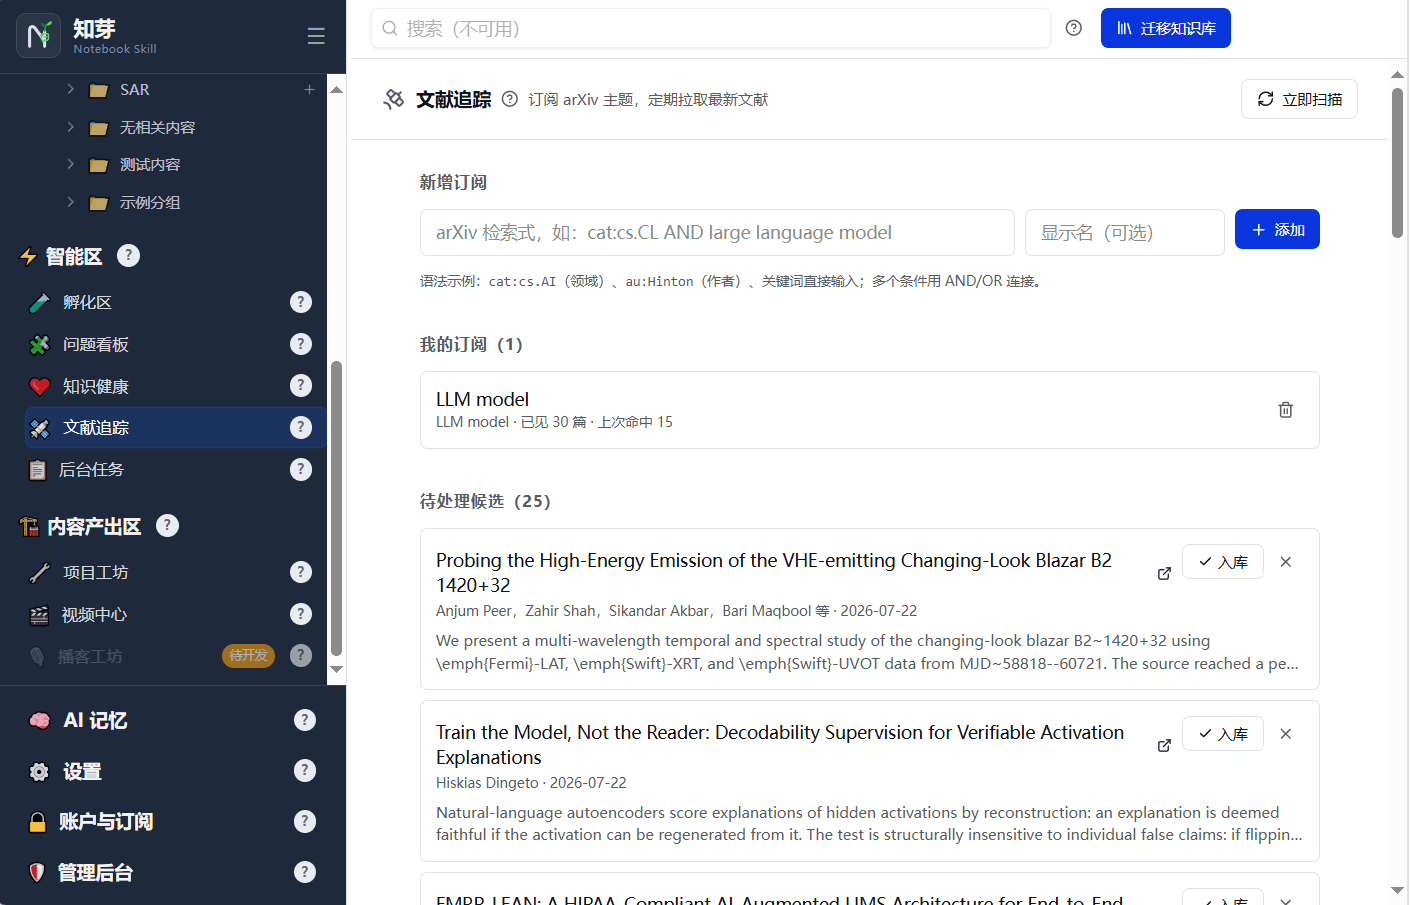Click help icon beside 文献追踪 title

[x=510, y=99]
